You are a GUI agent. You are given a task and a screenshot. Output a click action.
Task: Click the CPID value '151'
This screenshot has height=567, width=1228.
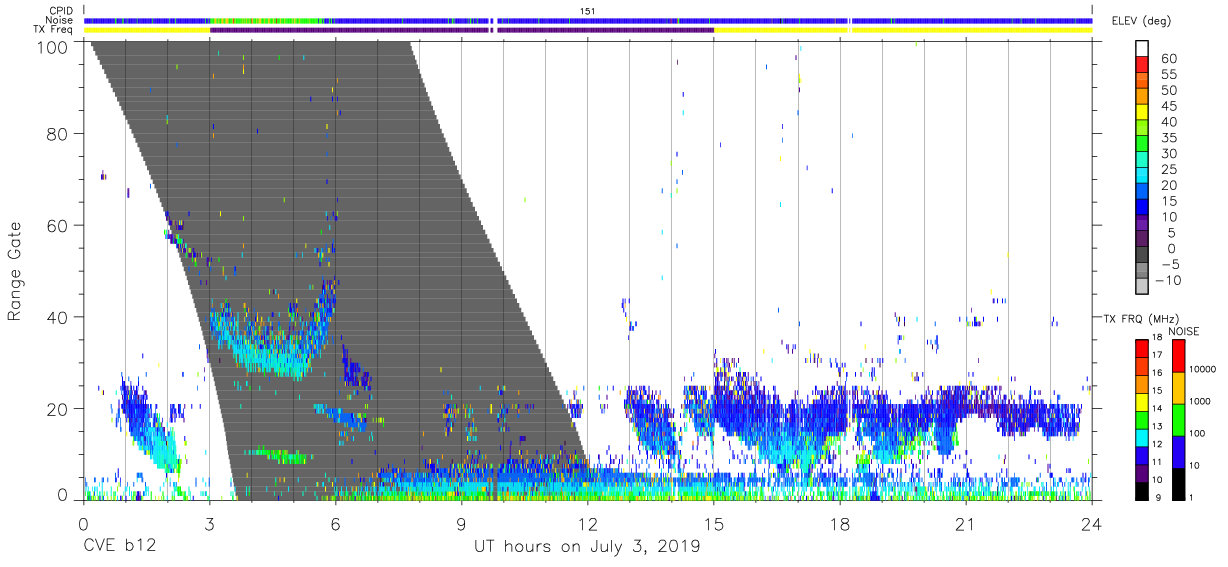[x=587, y=10]
